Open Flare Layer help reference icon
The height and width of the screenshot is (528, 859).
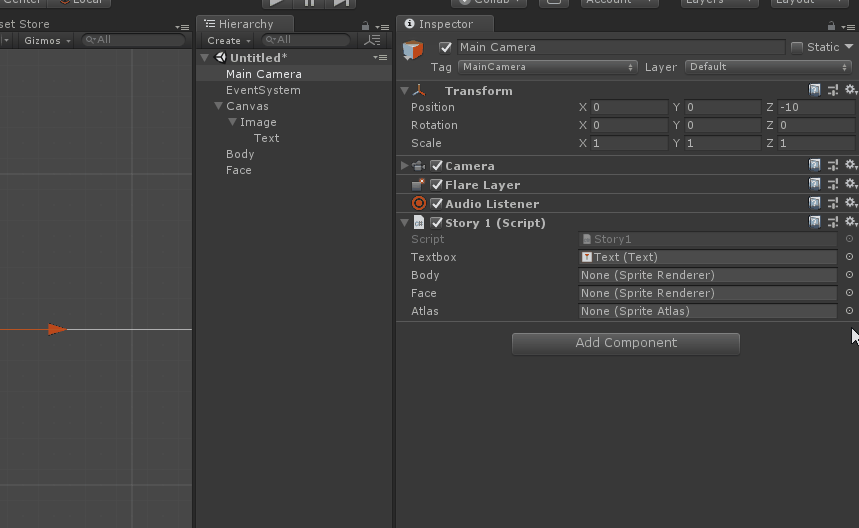(x=815, y=184)
